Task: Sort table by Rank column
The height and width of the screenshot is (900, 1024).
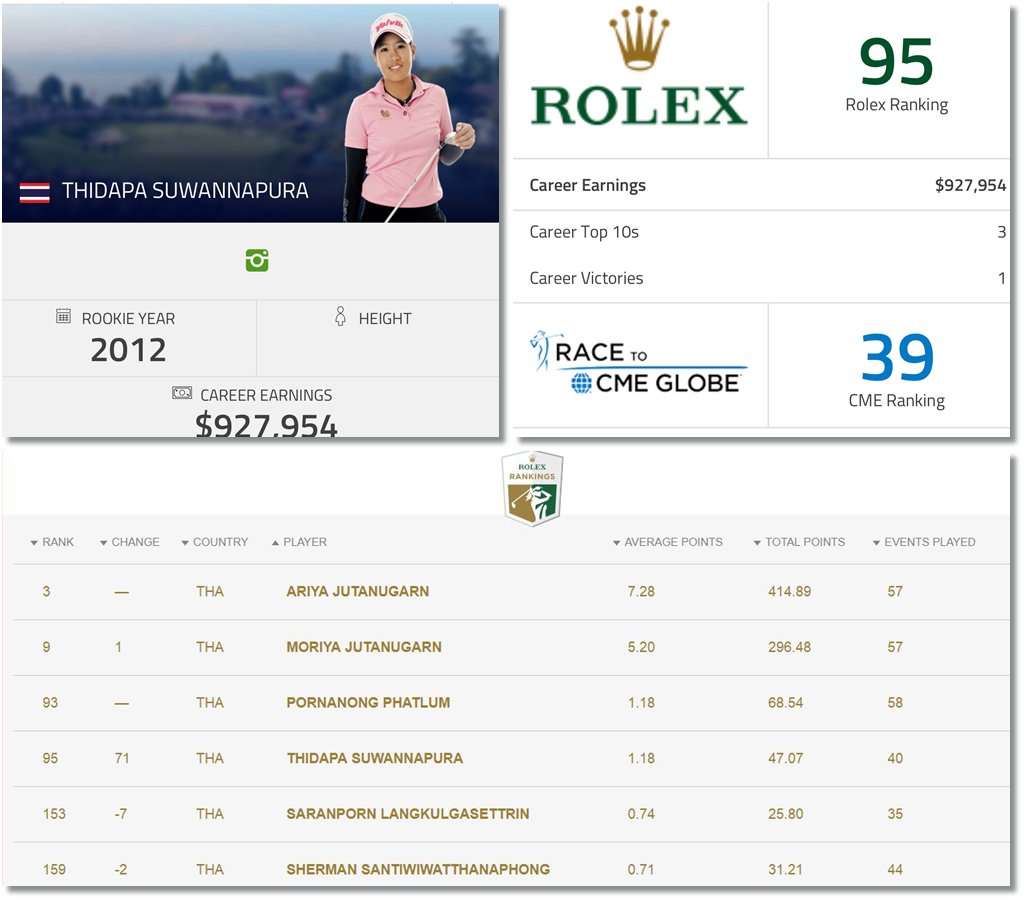Action: click(x=52, y=542)
